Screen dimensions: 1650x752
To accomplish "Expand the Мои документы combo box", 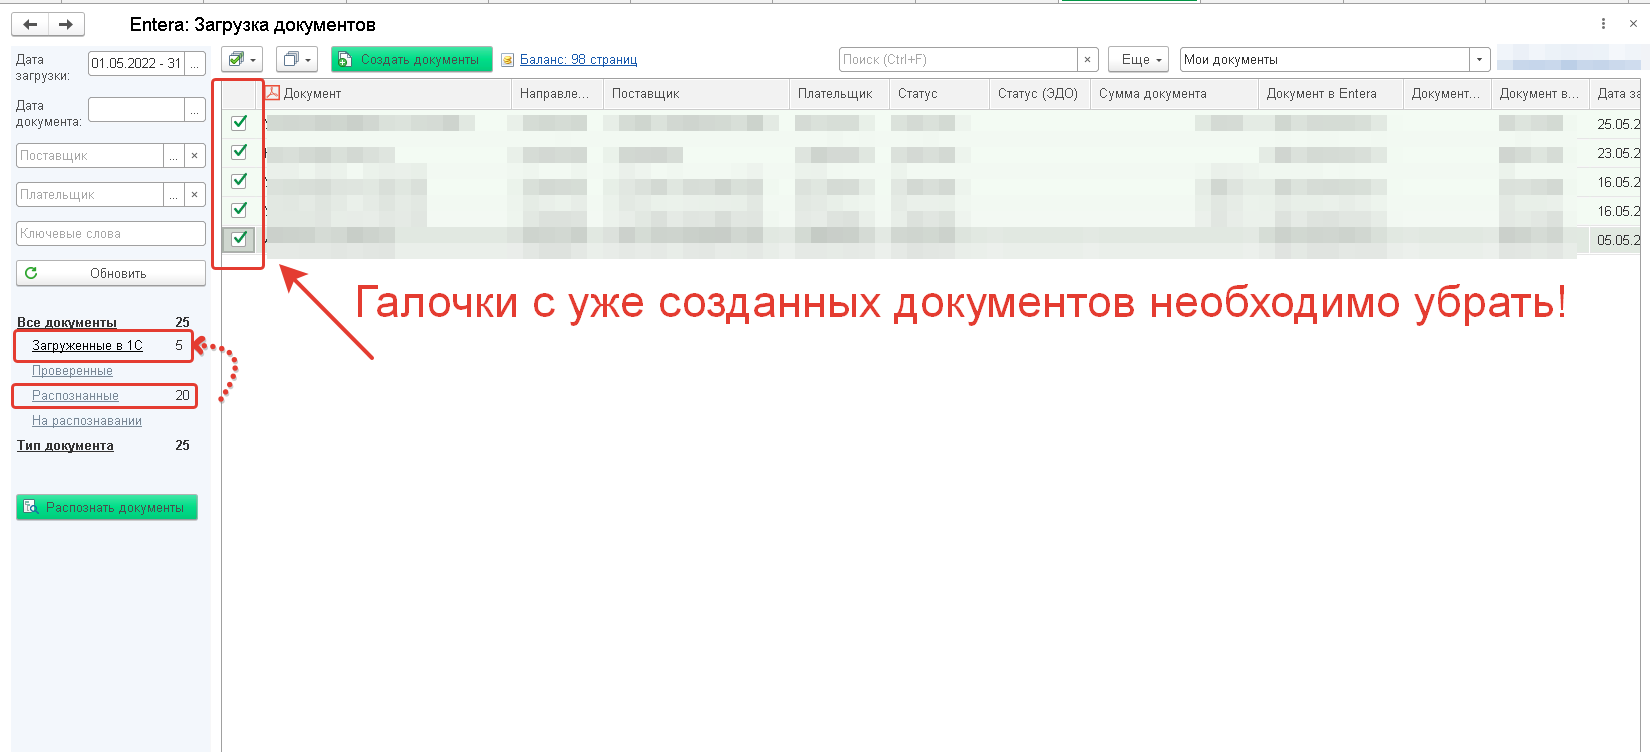I will coord(1479,60).
